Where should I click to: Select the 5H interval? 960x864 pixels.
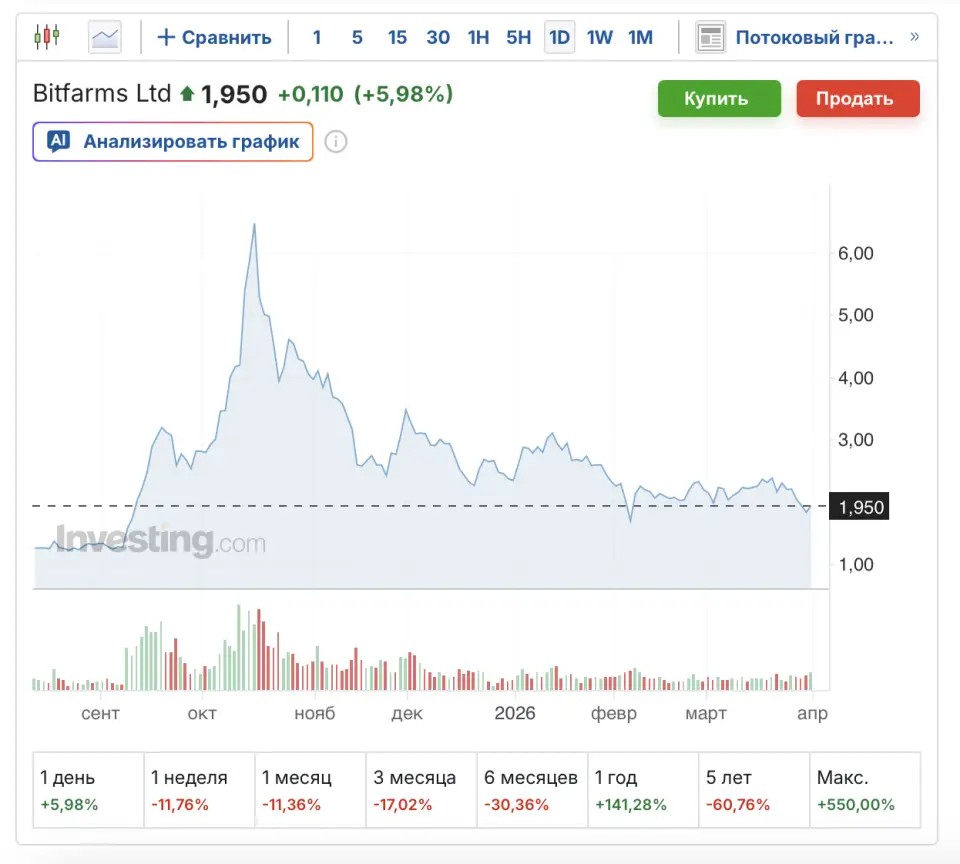[519, 37]
